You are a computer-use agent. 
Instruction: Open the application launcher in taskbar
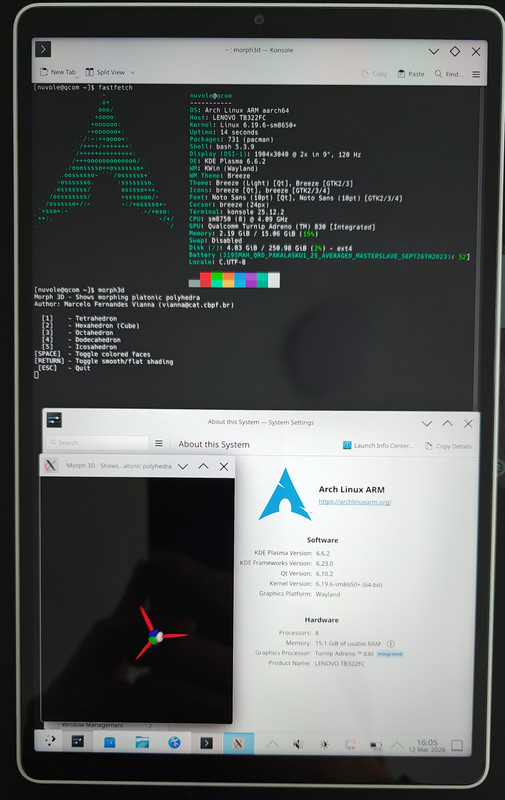tap(50, 740)
